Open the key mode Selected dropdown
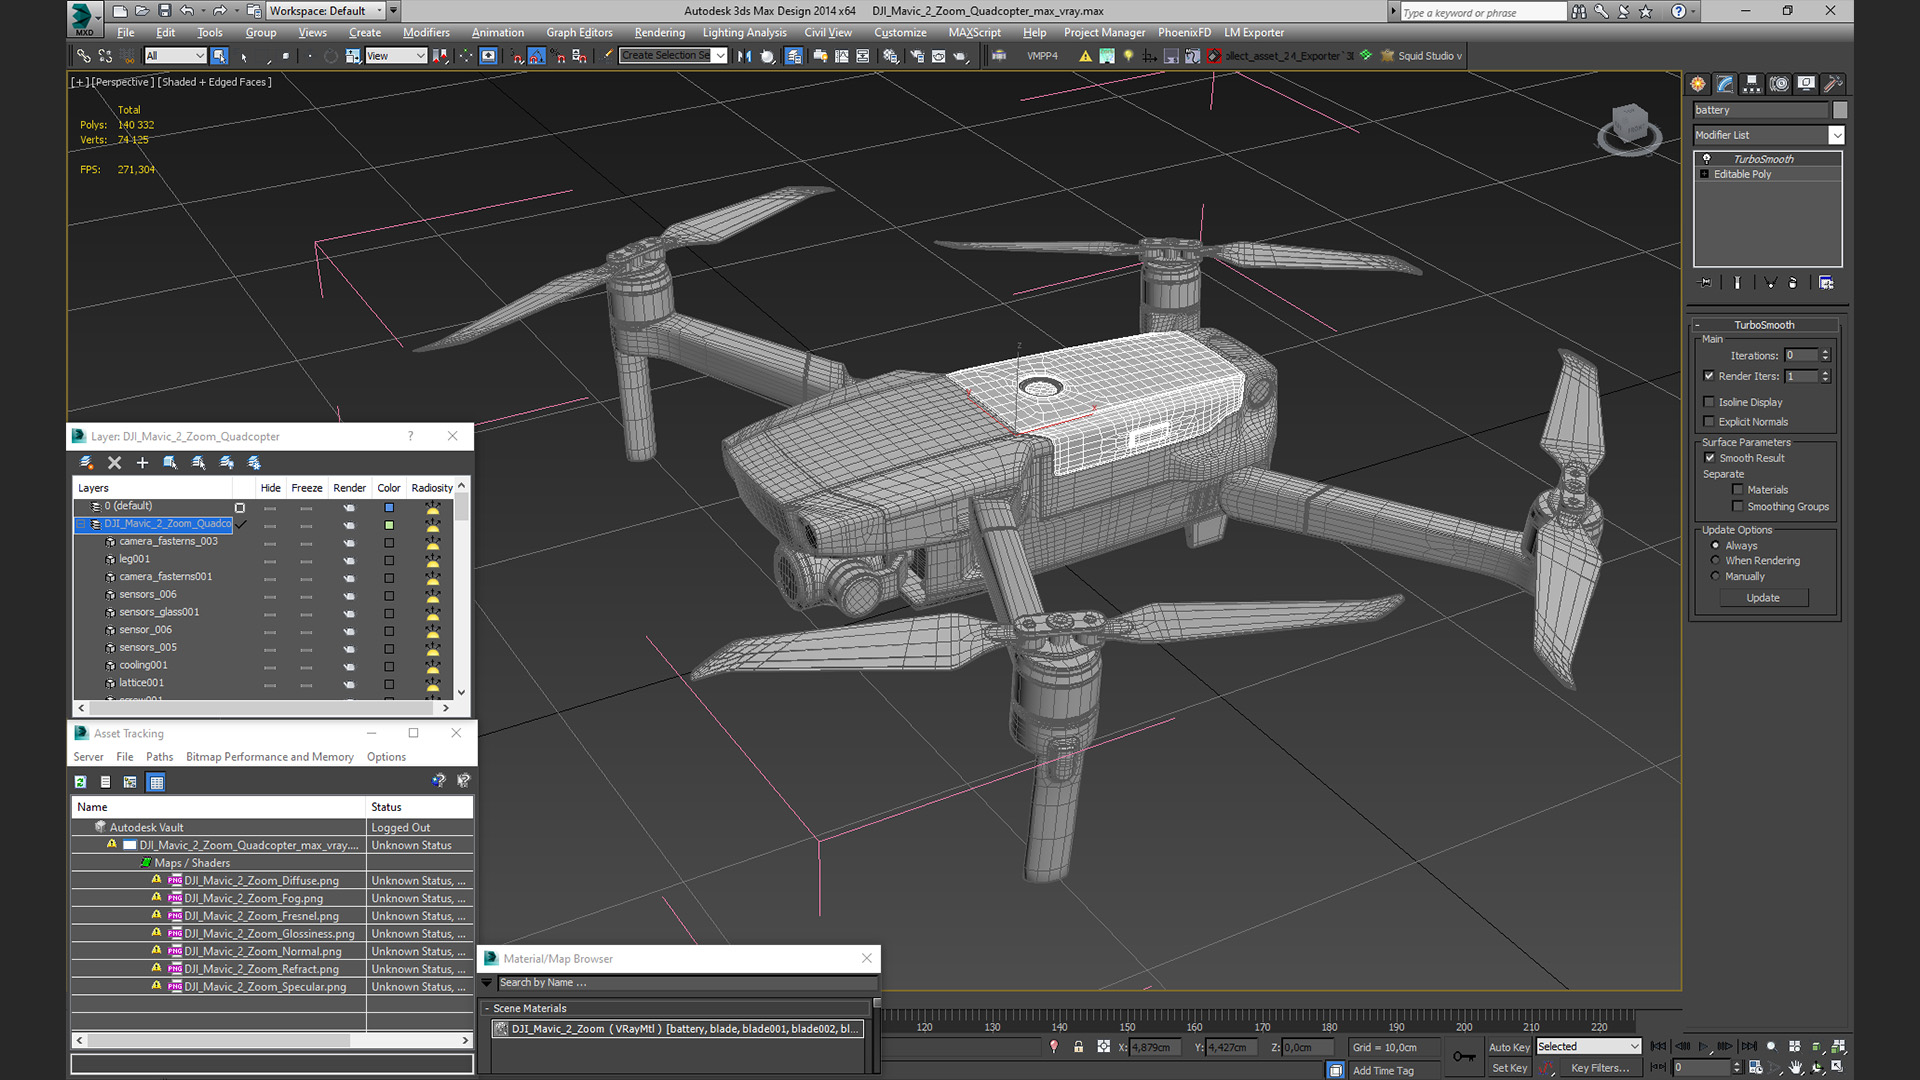This screenshot has height=1080, width=1920. (1589, 1047)
